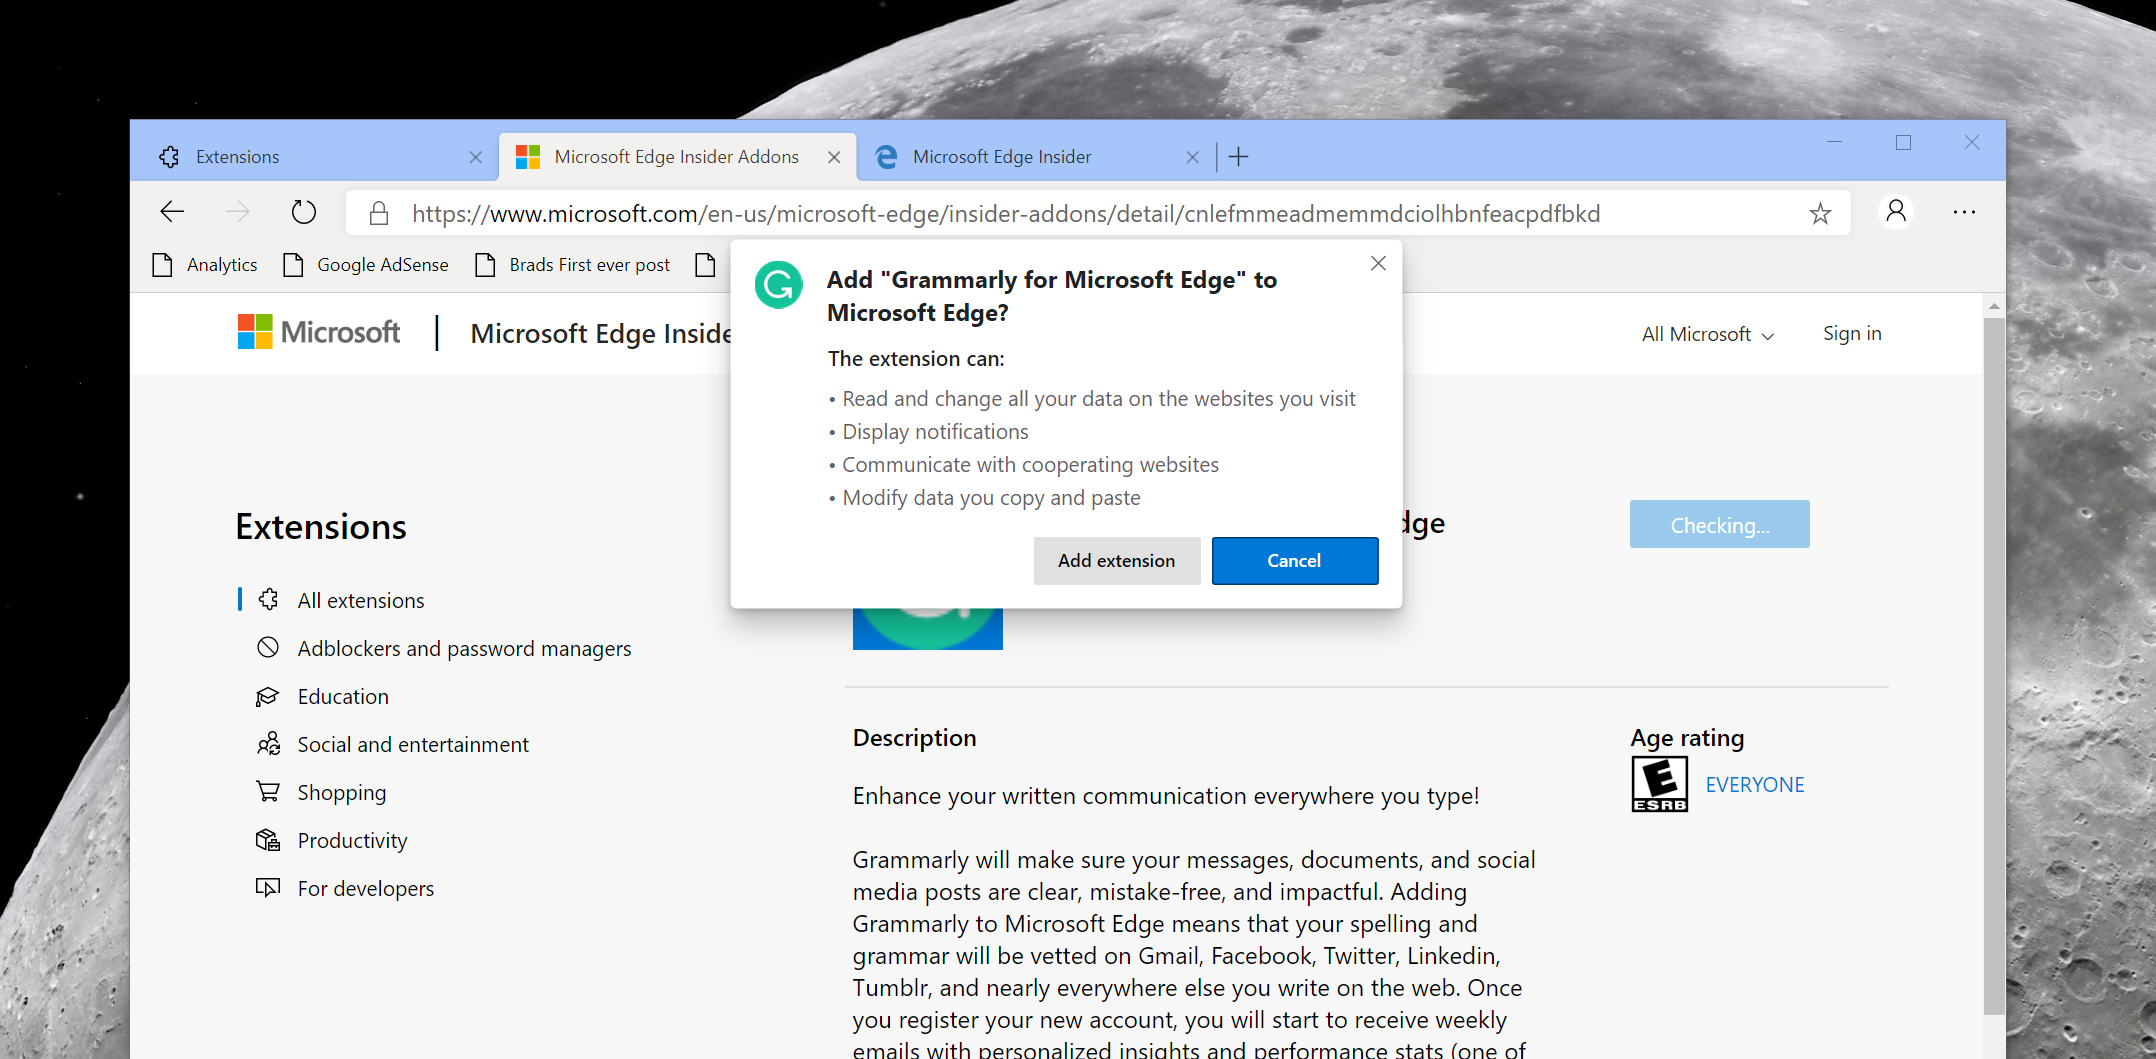Expand the All Microsoft dropdown
The width and height of the screenshot is (2156, 1059).
1707,334
